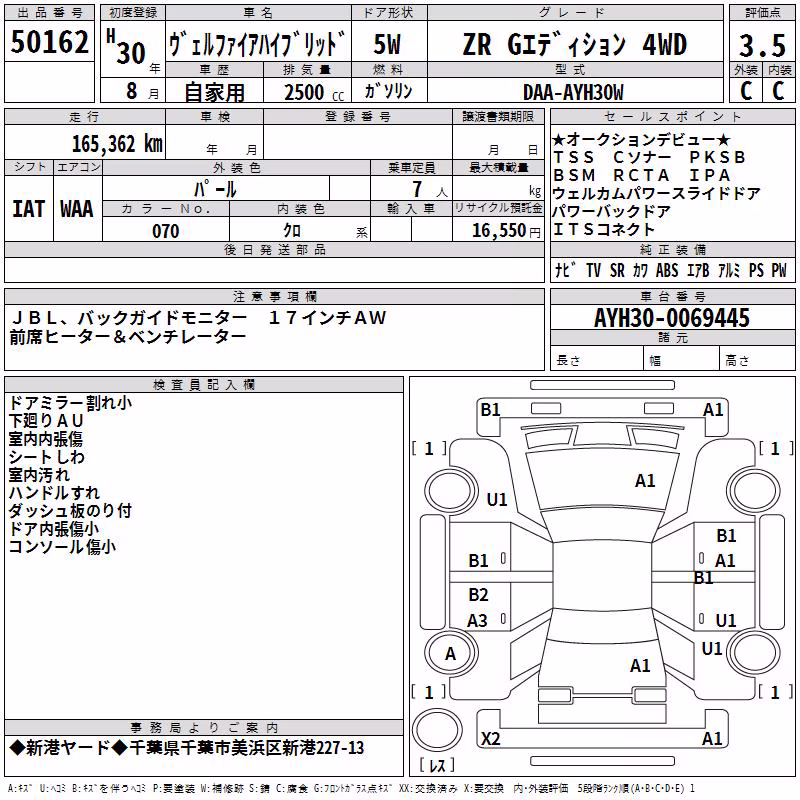Image resolution: width=800 pixels, height=800 pixels.
Task: Click the JBL、バックガイドモニター note line
Action: 198,318
